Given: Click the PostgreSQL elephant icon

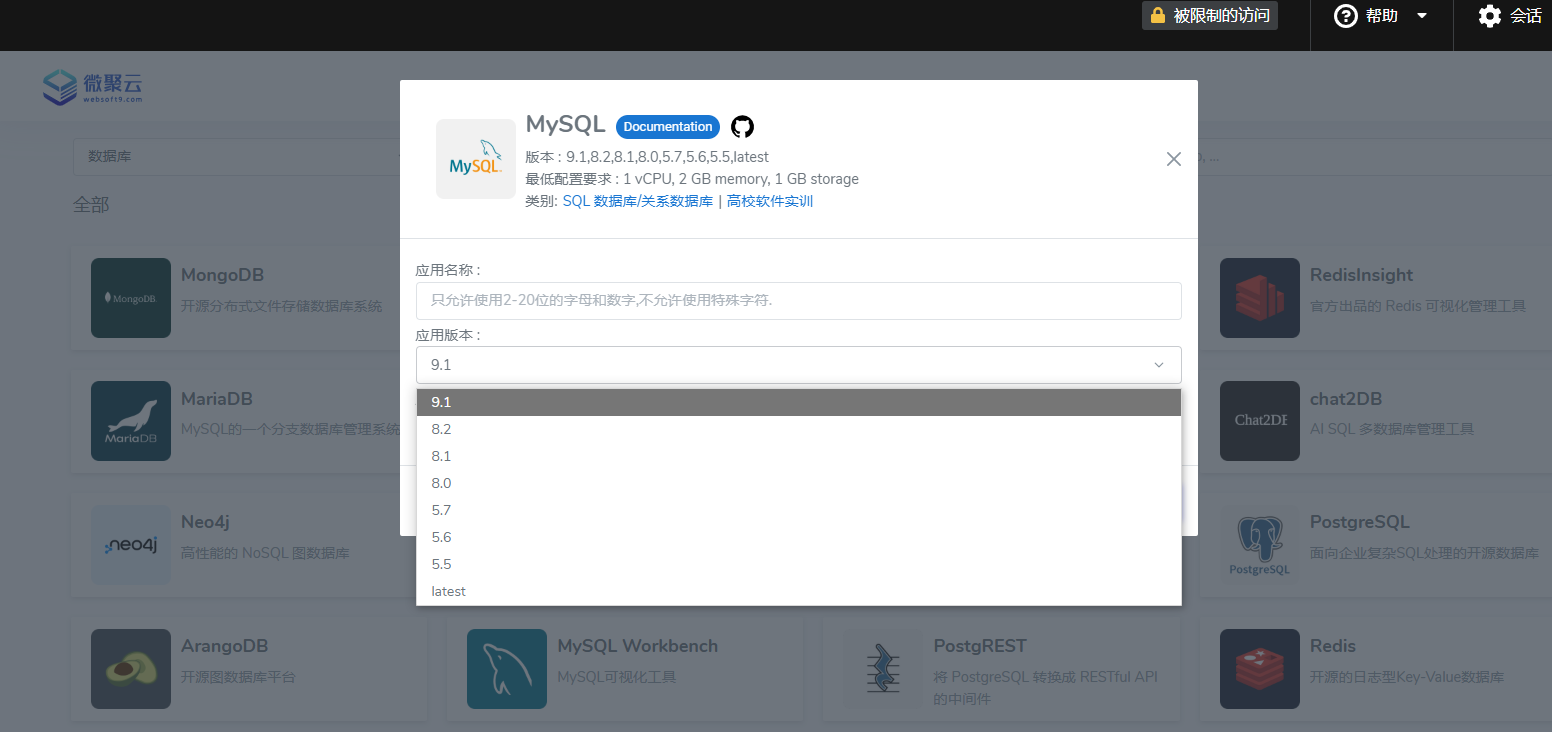Looking at the screenshot, I should [x=1259, y=545].
